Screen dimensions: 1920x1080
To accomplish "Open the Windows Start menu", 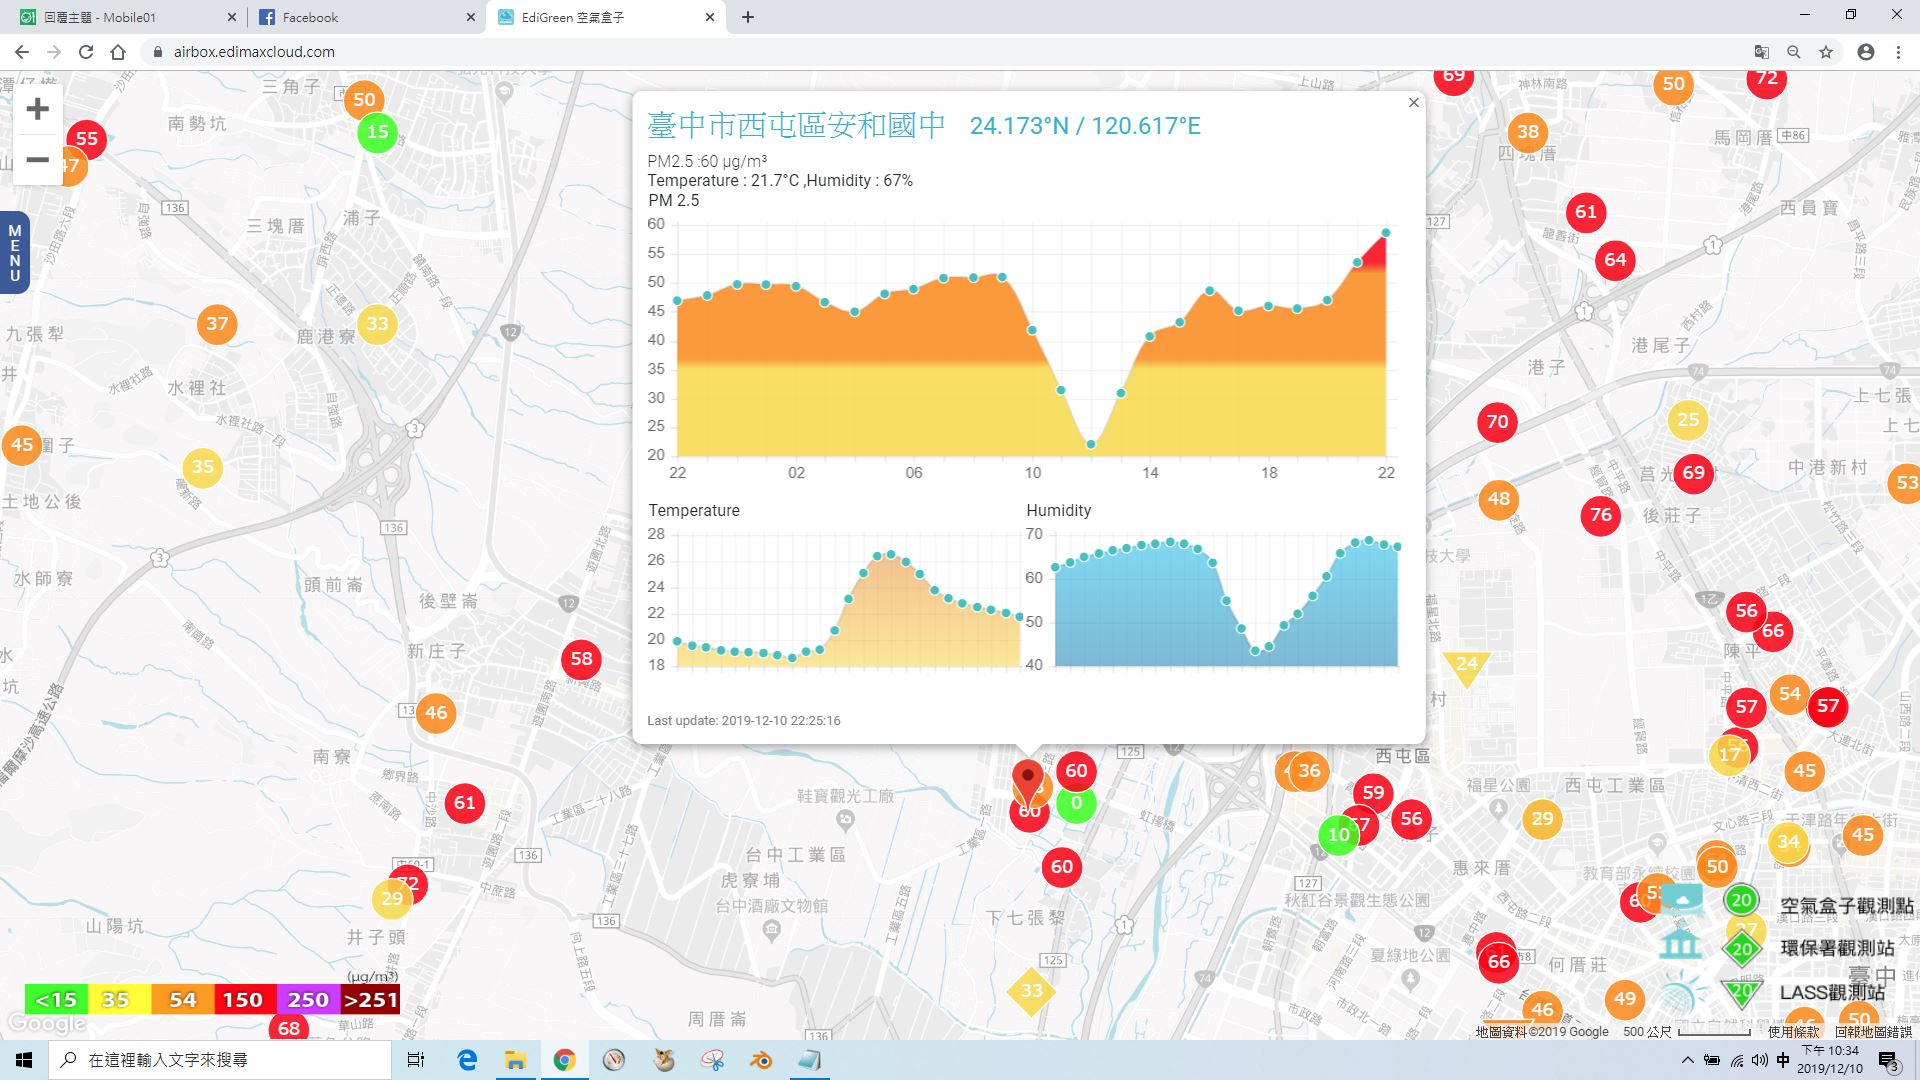I will (24, 1060).
